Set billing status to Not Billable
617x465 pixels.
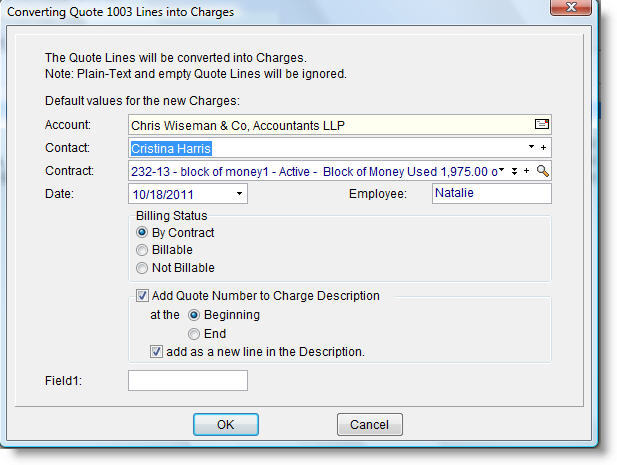pos(143,268)
